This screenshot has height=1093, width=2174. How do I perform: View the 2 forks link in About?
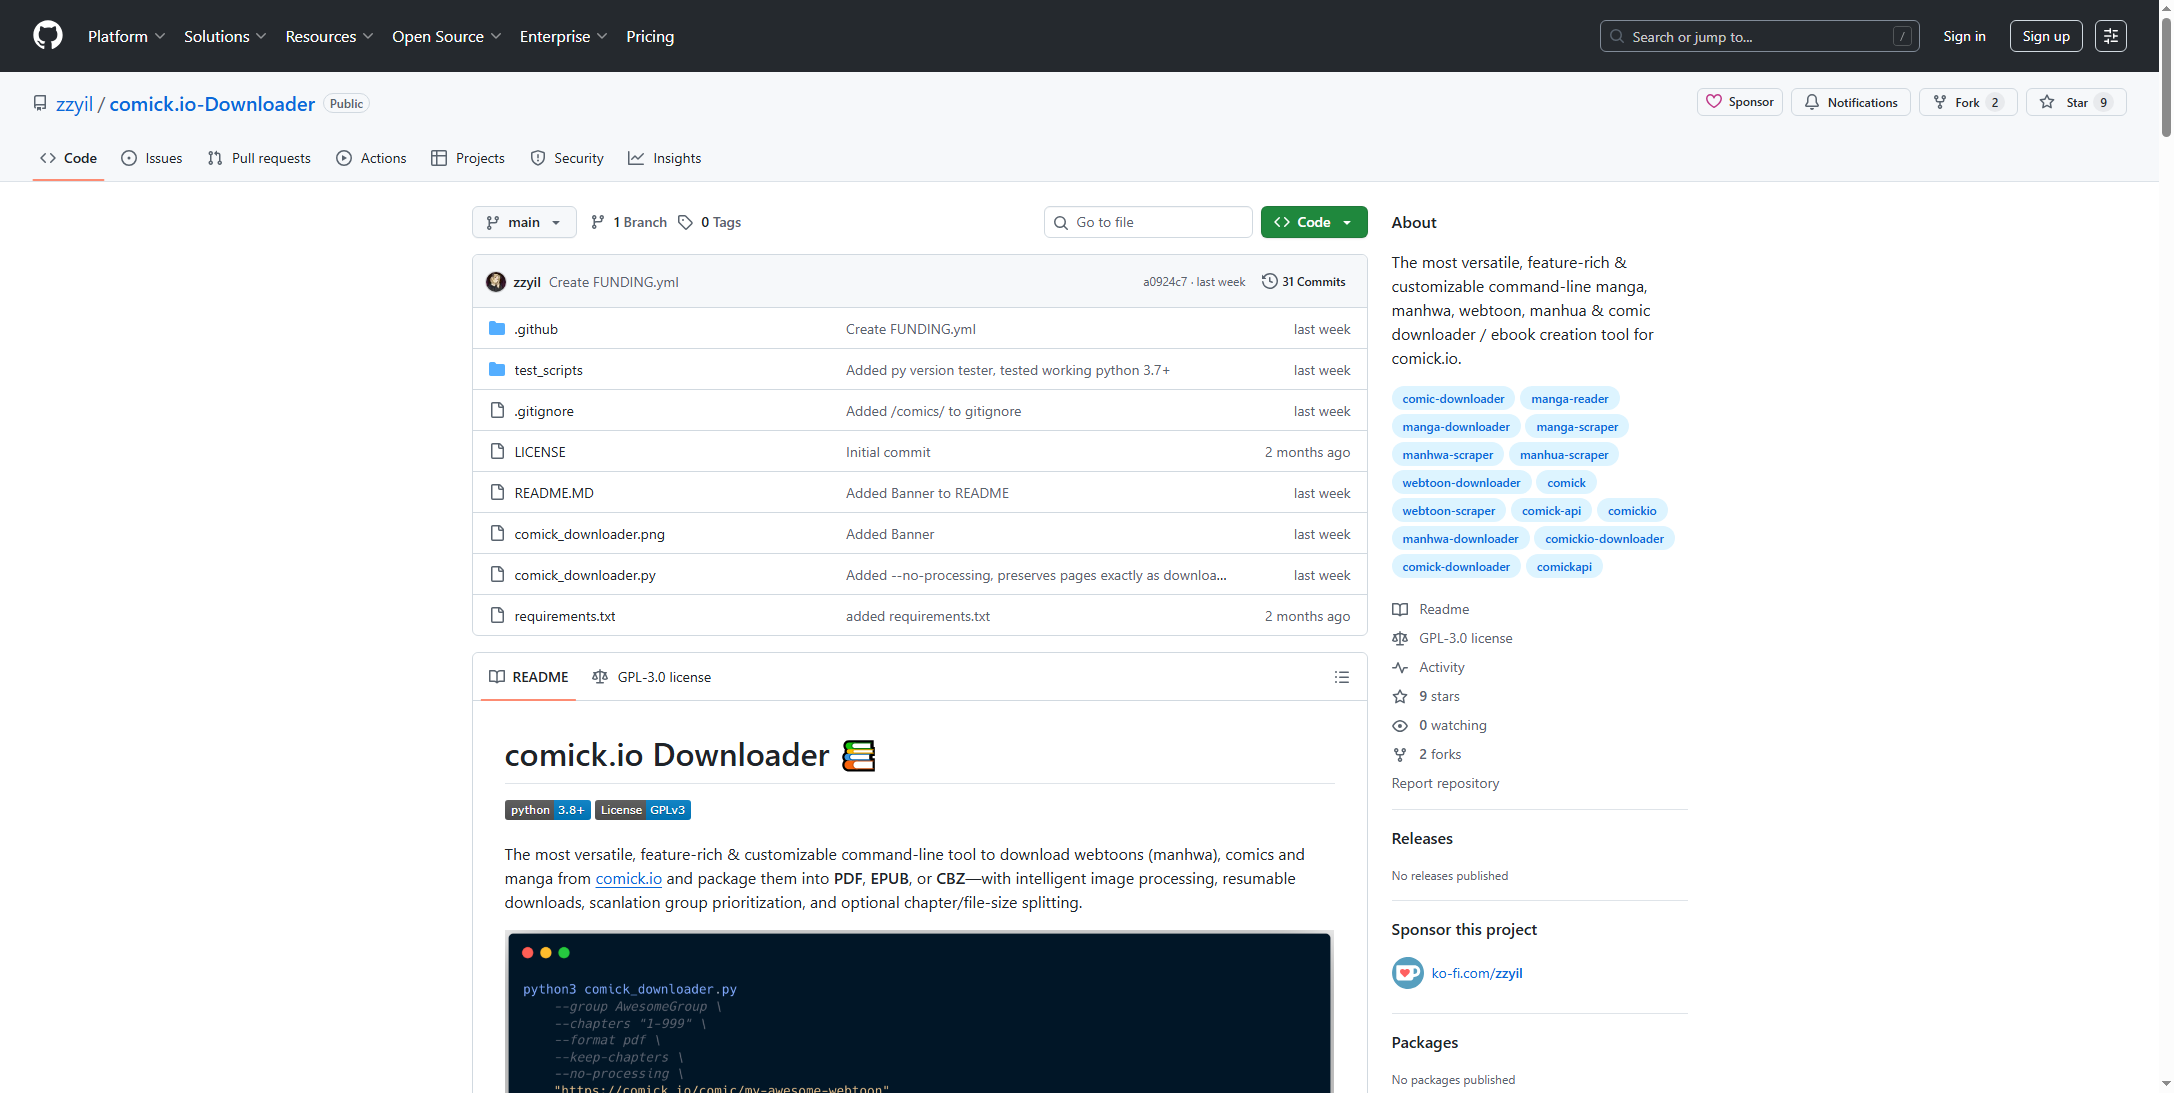pos(1426,754)
